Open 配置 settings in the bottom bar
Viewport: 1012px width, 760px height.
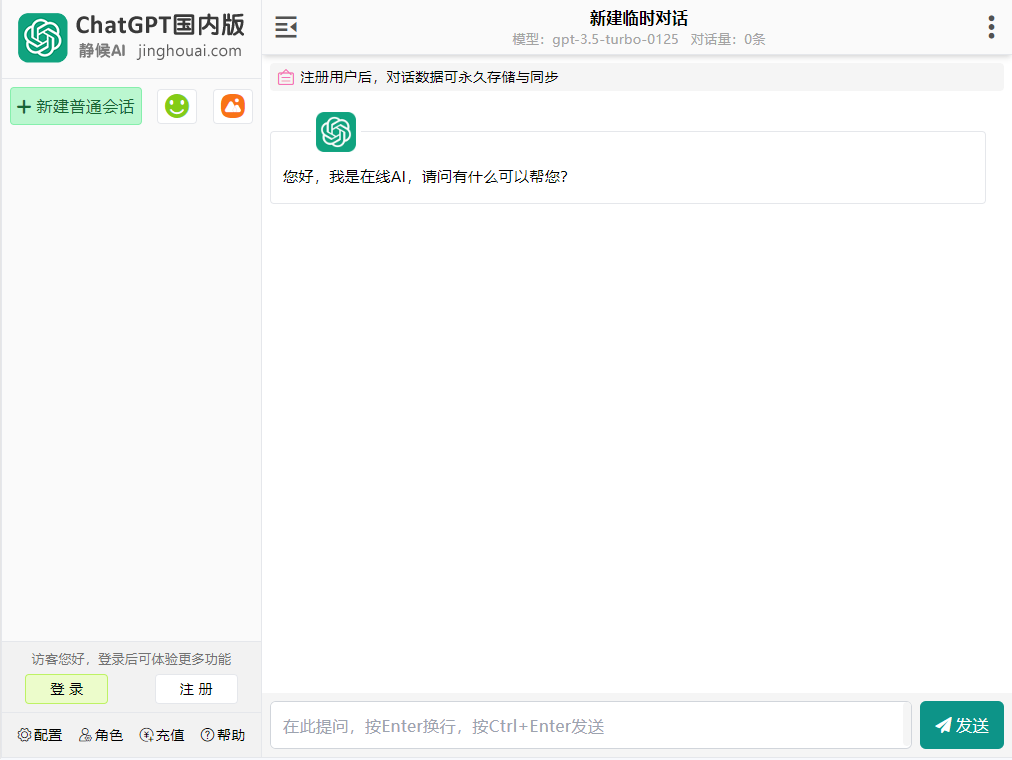click(x=40, y=735)
